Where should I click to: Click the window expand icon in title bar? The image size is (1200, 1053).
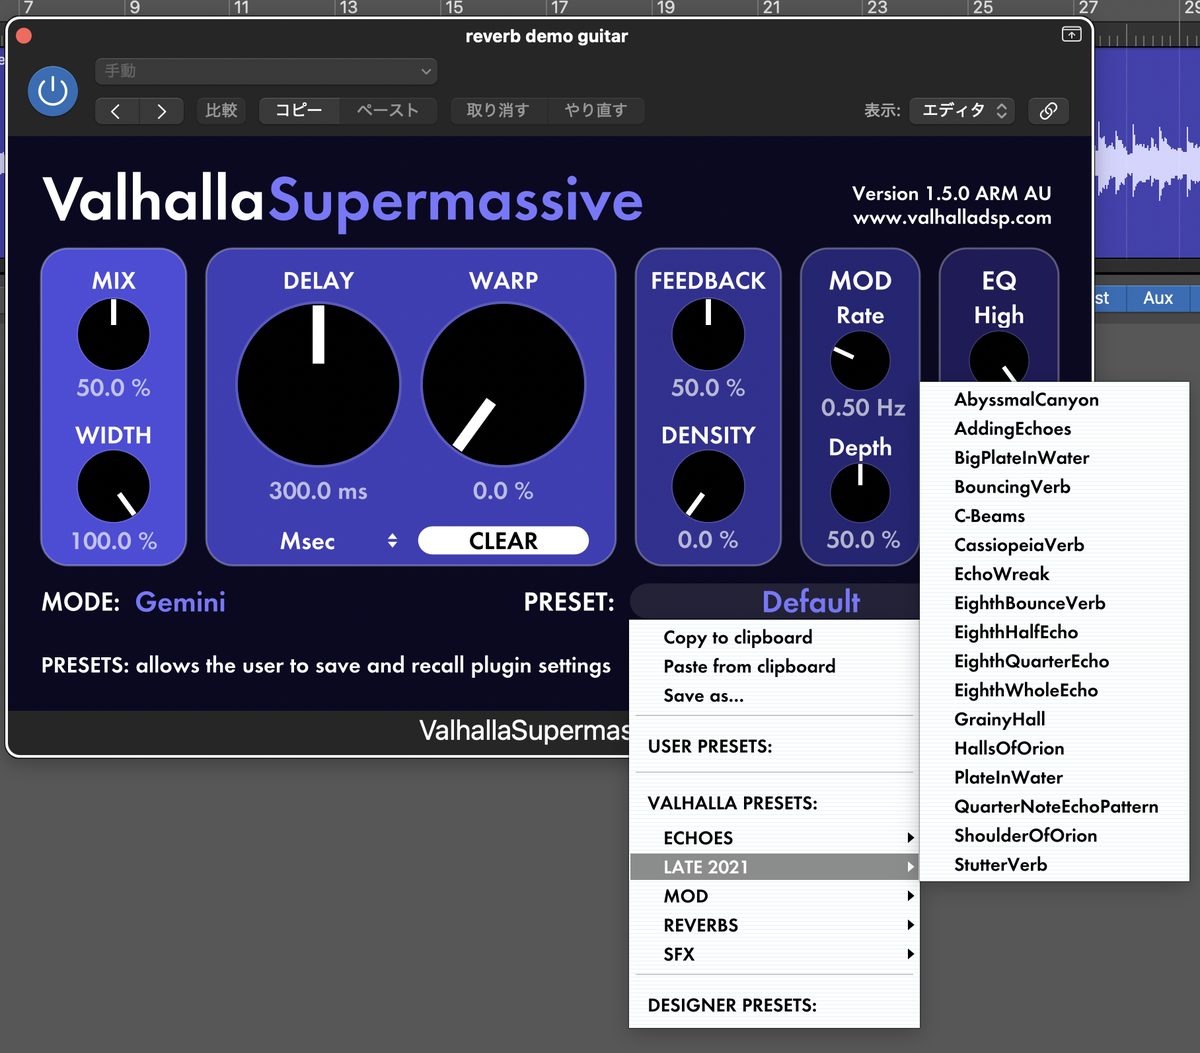click(x=1071, y=35)
